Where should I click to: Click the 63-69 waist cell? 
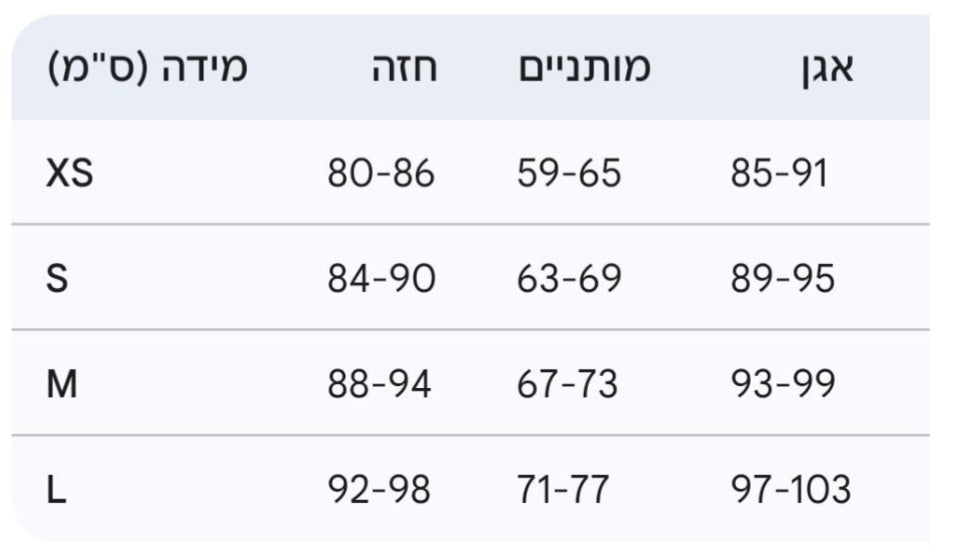(x=569, y=279)
